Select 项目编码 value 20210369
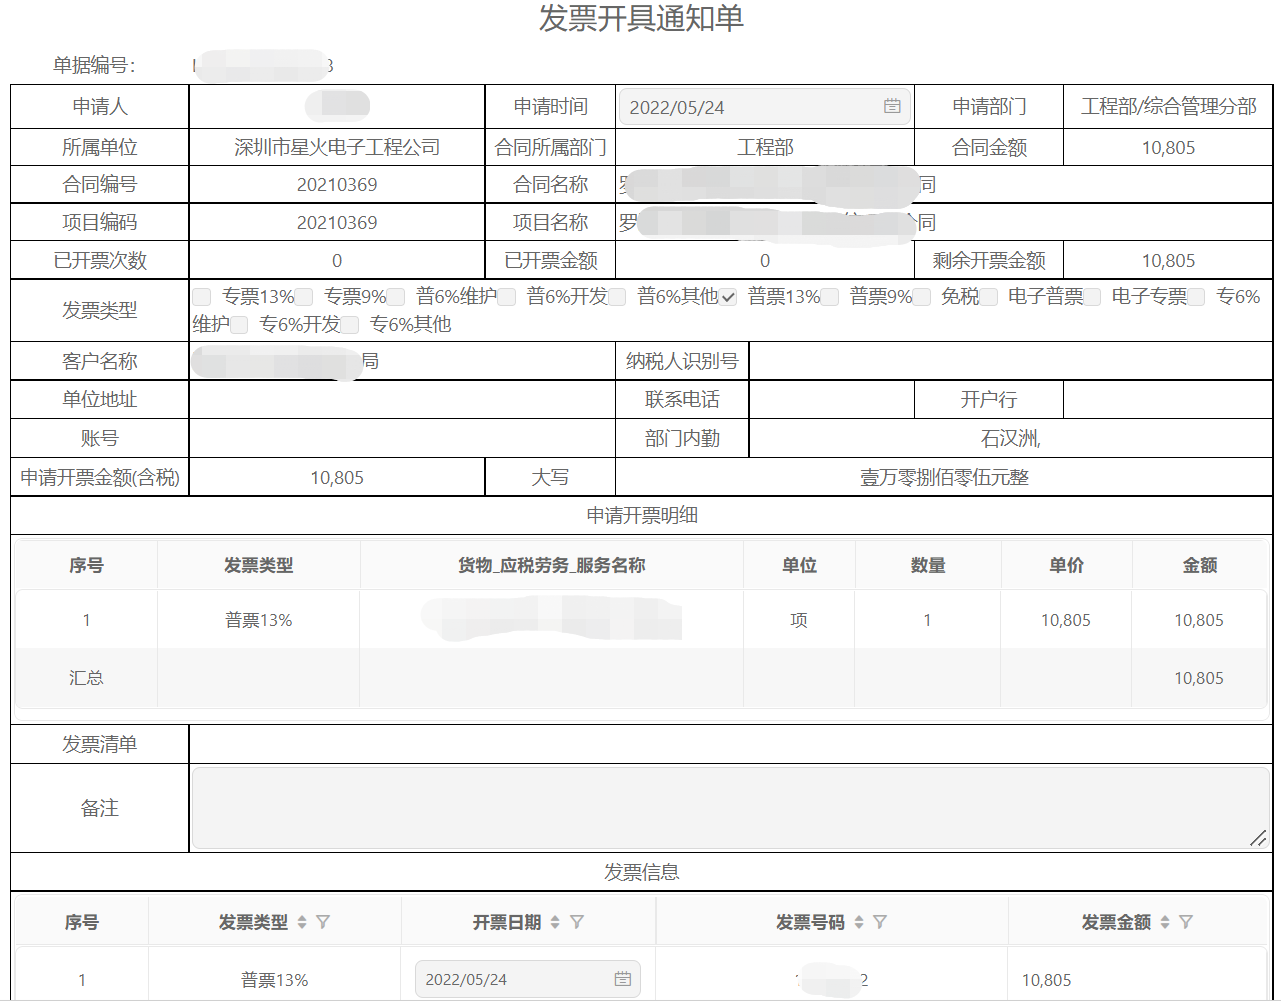The width and height of the screenshot is (1281, 1001). tap(337, 222)
